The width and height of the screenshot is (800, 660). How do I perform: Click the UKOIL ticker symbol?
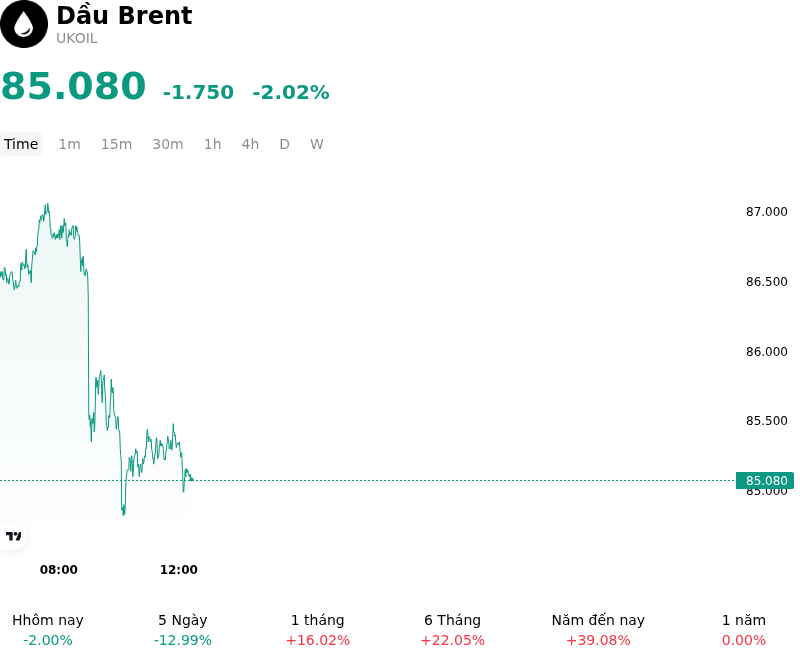click(77, 38)
